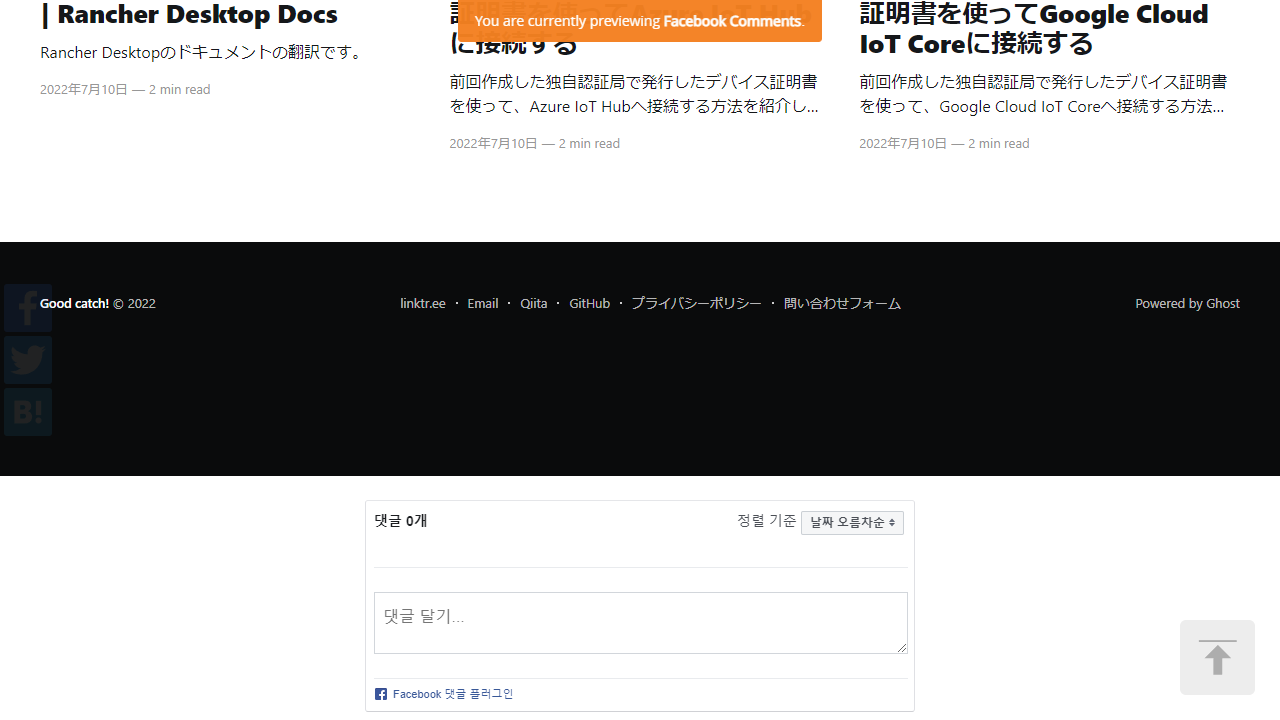Open the GitHub footer link
1280x720 pixels.
pos(589,304)
